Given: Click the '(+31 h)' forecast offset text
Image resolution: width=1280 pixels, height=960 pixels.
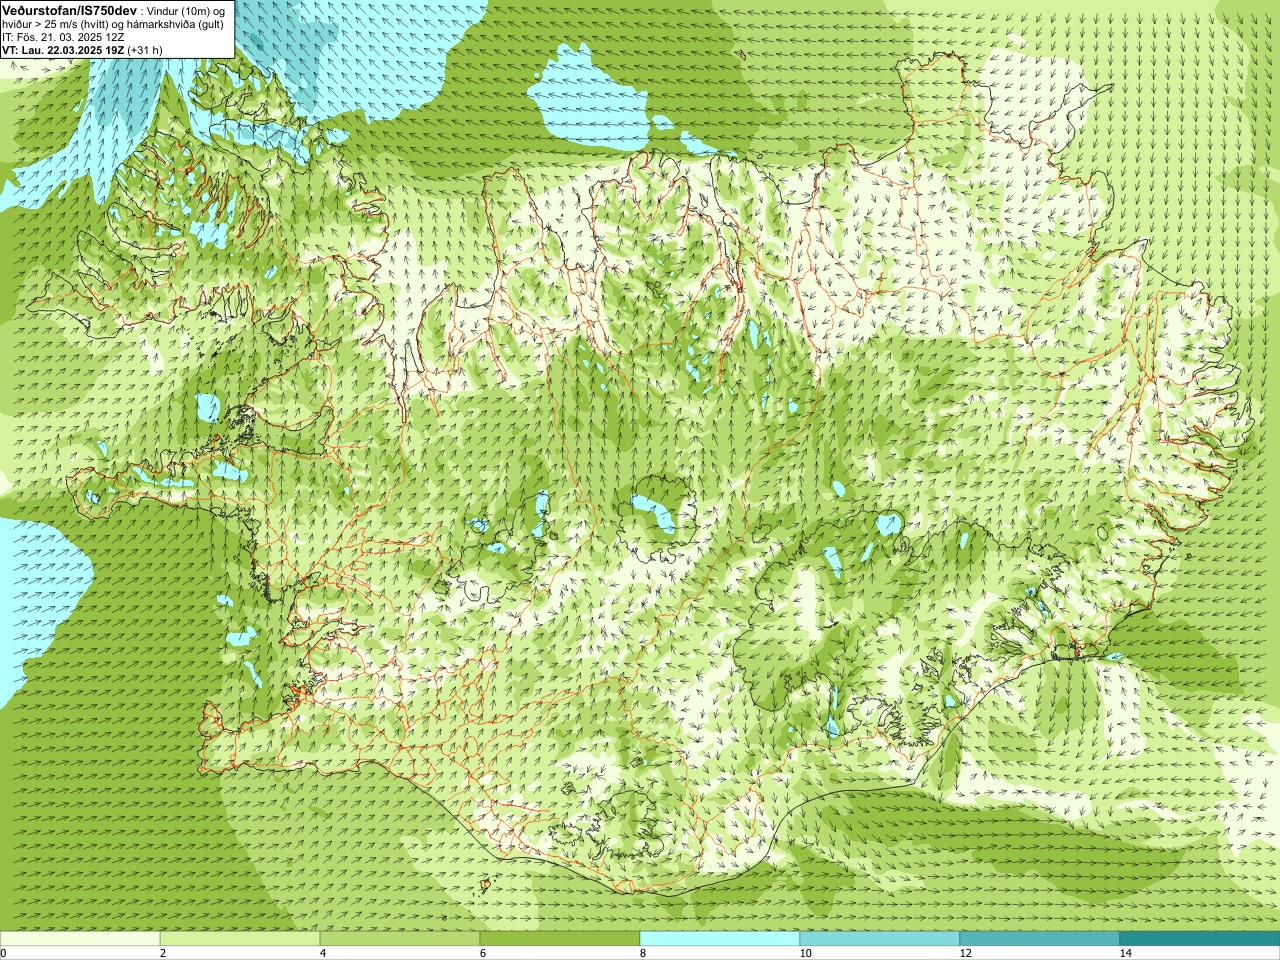Looking at the screenshot, I should [x=145, y=50].
